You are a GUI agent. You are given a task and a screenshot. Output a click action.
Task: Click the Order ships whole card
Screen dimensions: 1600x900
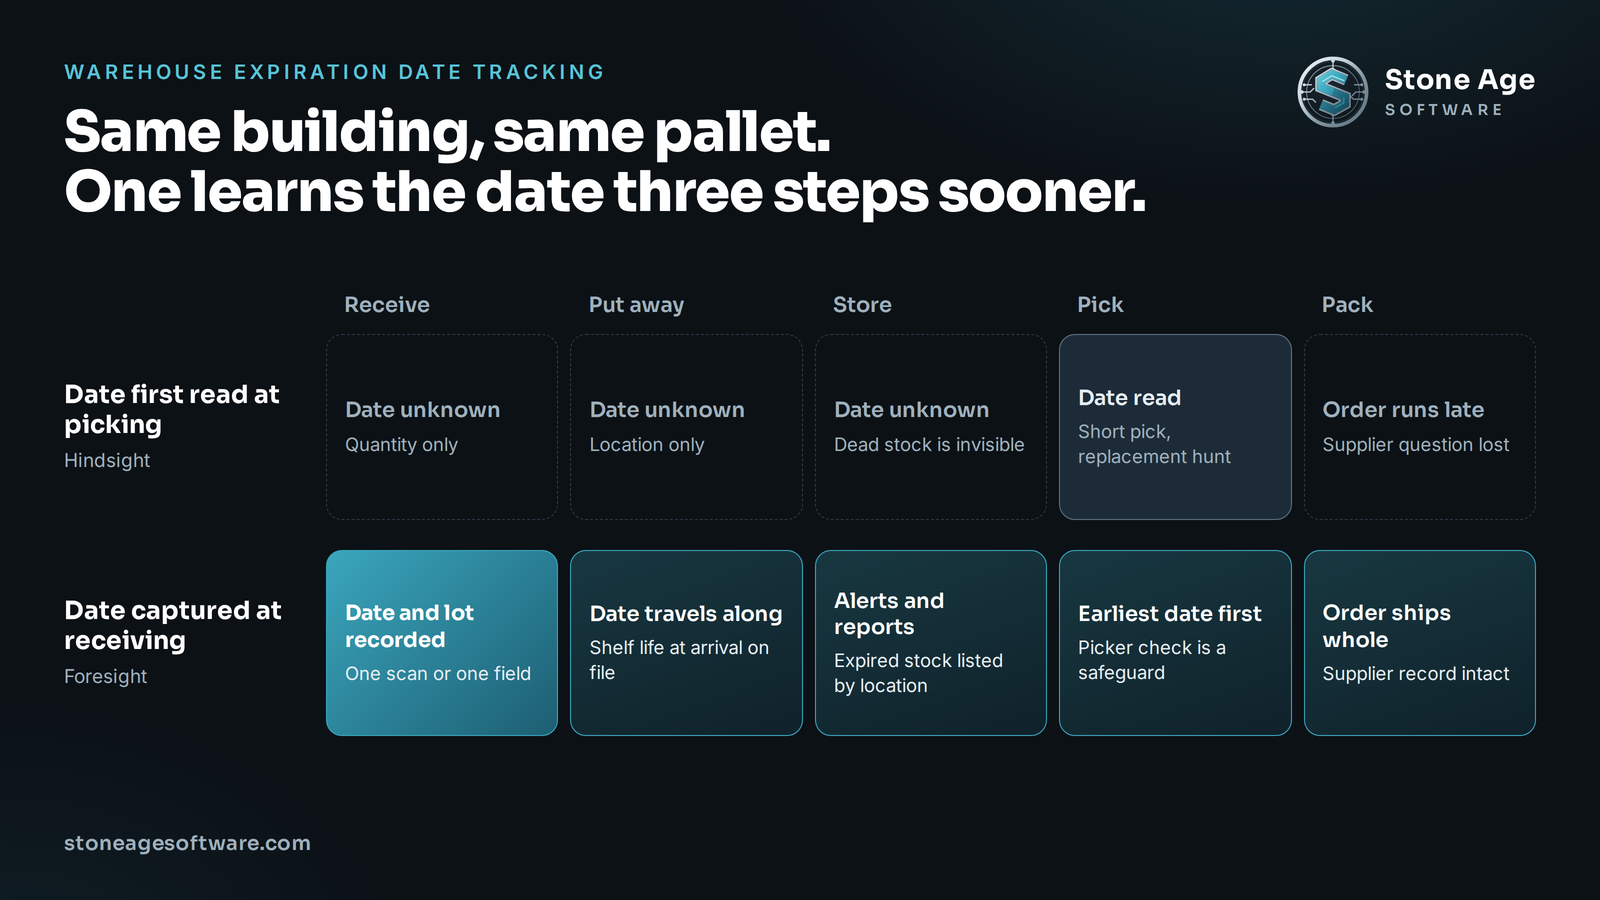click(x=1420, y=643)
